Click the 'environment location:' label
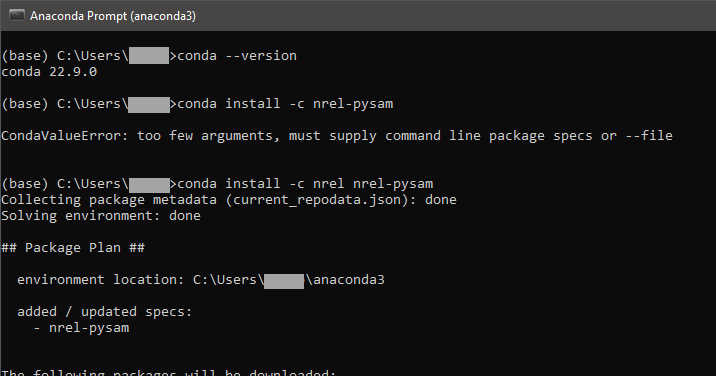The height and width of the screenshot is (376, 716). coord(100,280)
